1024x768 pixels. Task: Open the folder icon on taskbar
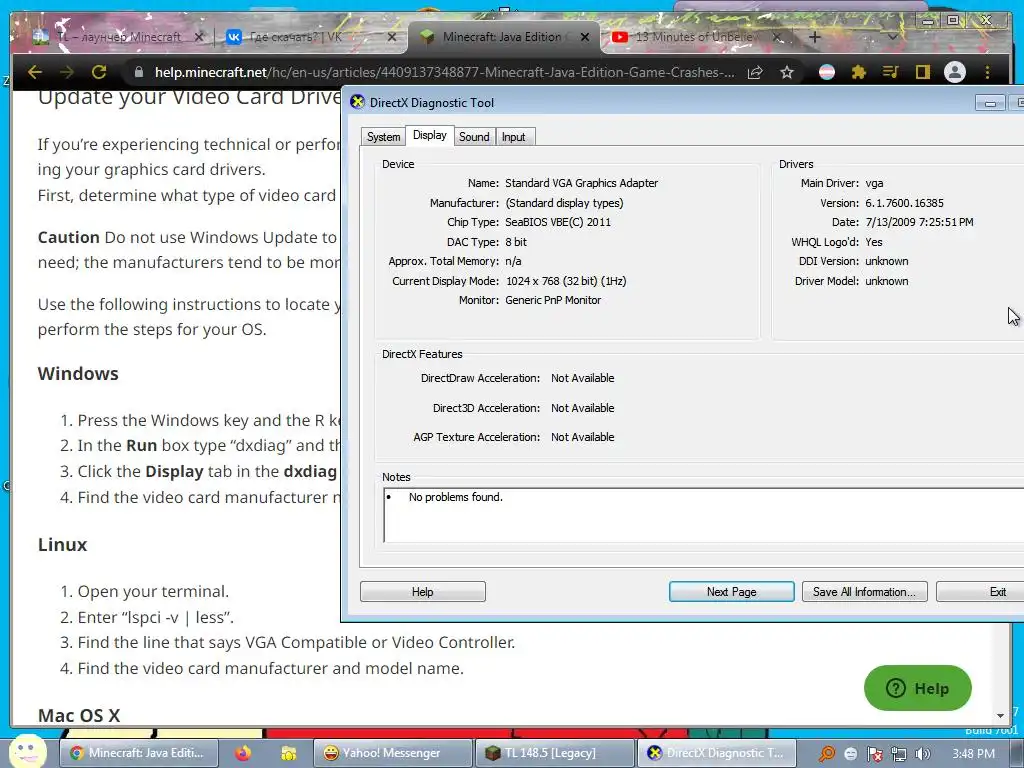point(288,754)
